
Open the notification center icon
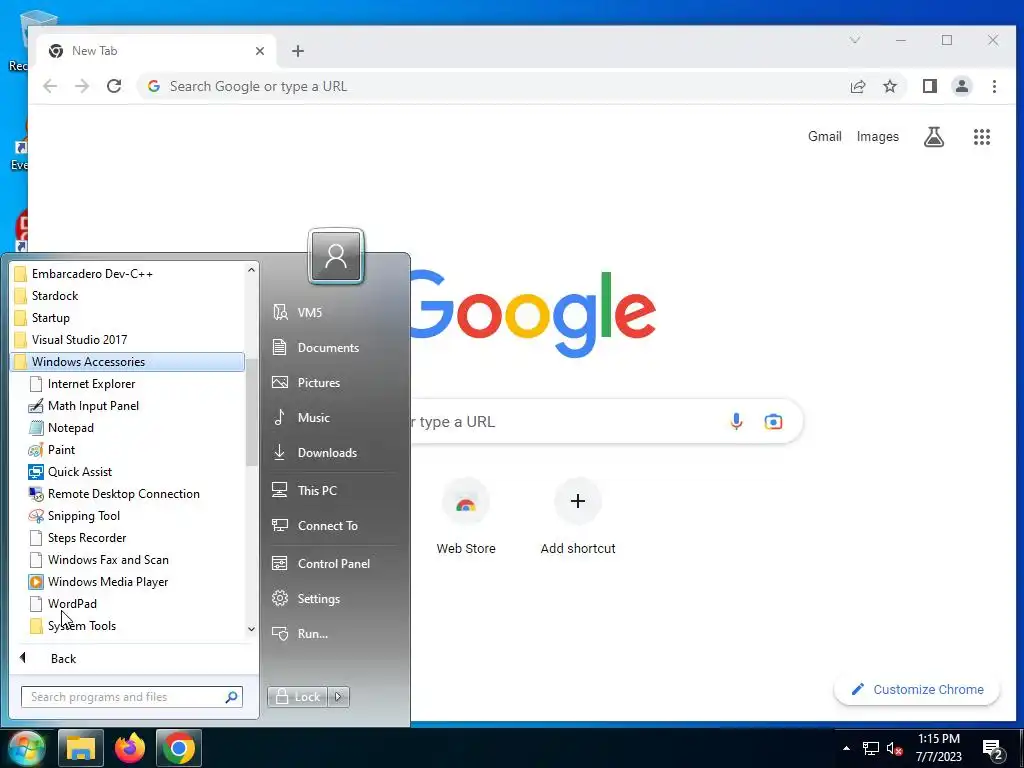click(992, 748)
